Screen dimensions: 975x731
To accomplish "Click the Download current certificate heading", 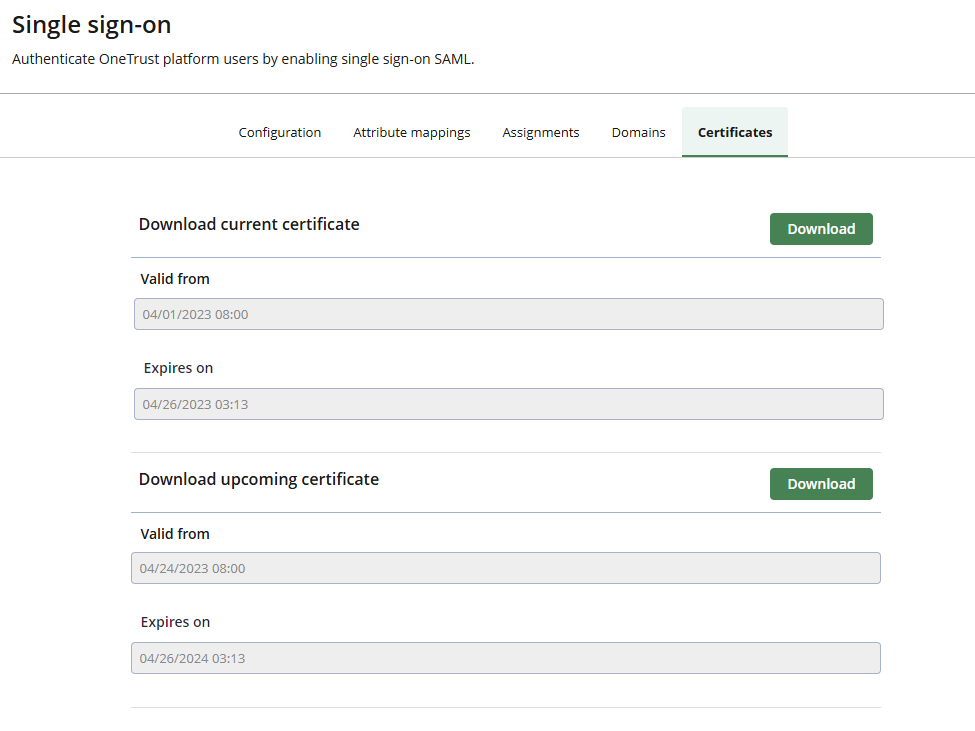I will point(249,224).
